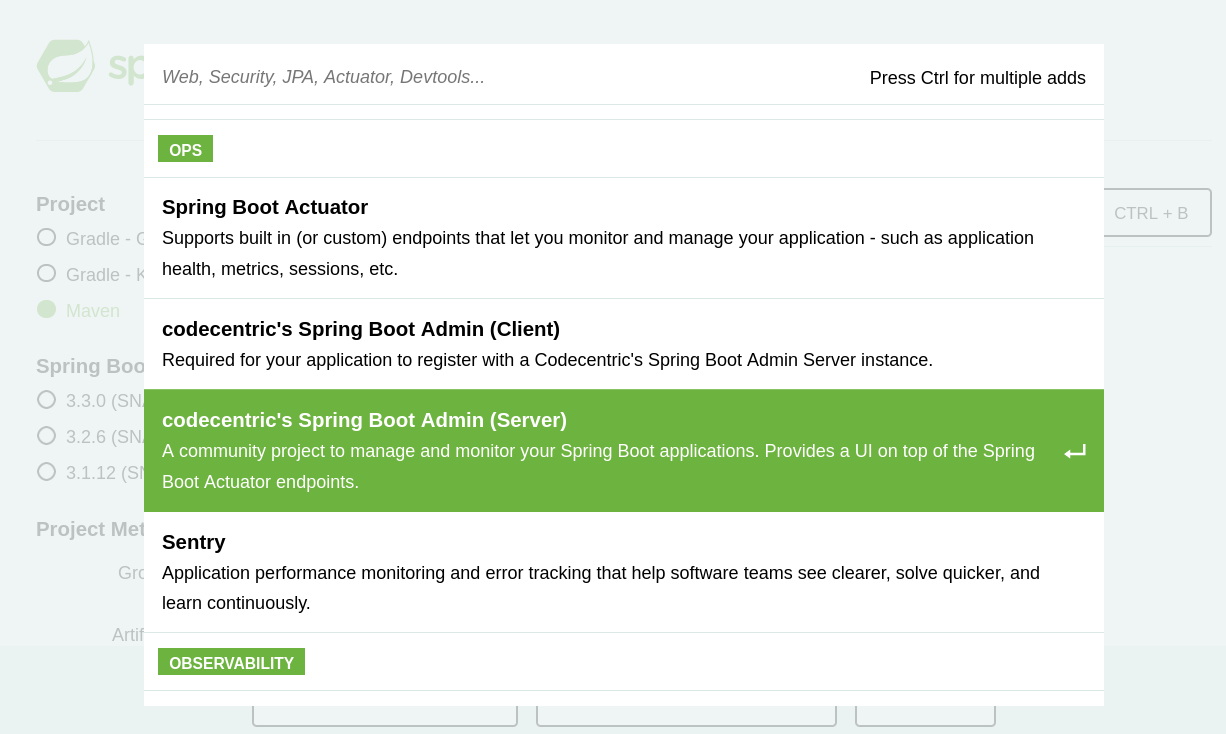
Task: Click the Project section heading
Action: (x=70, y=204)
